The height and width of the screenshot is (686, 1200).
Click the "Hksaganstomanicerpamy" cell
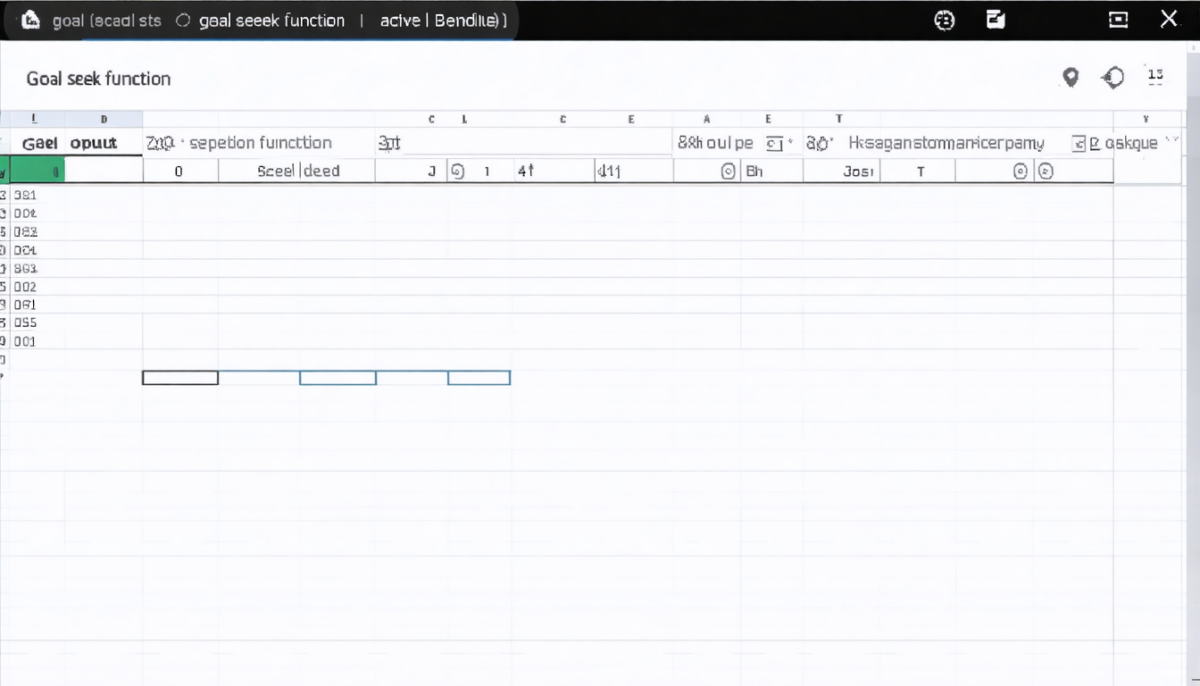click(x=946, y=143)
